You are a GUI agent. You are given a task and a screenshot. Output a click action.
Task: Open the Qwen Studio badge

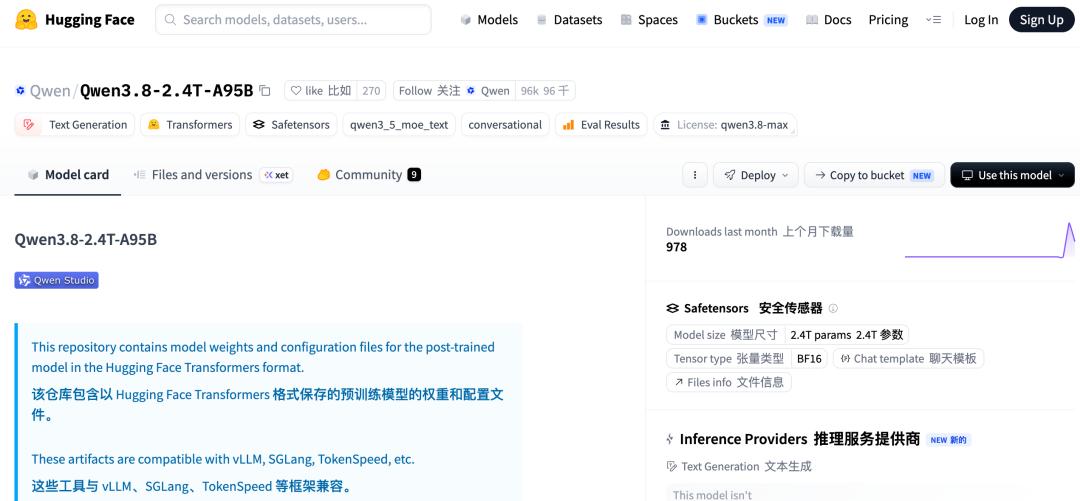56,280
